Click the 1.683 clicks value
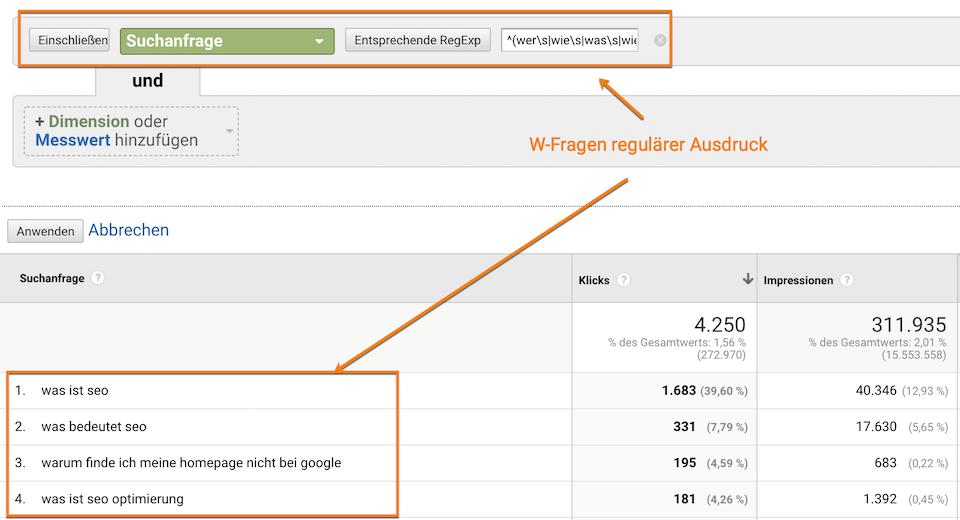Screen dimensions: 960x520 [x=679, y=391]
